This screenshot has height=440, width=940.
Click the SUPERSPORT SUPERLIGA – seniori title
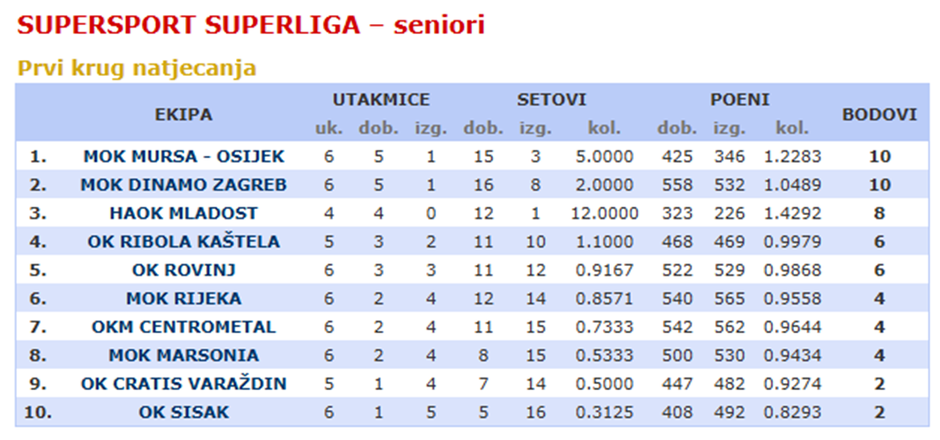(x=251, y=26)
